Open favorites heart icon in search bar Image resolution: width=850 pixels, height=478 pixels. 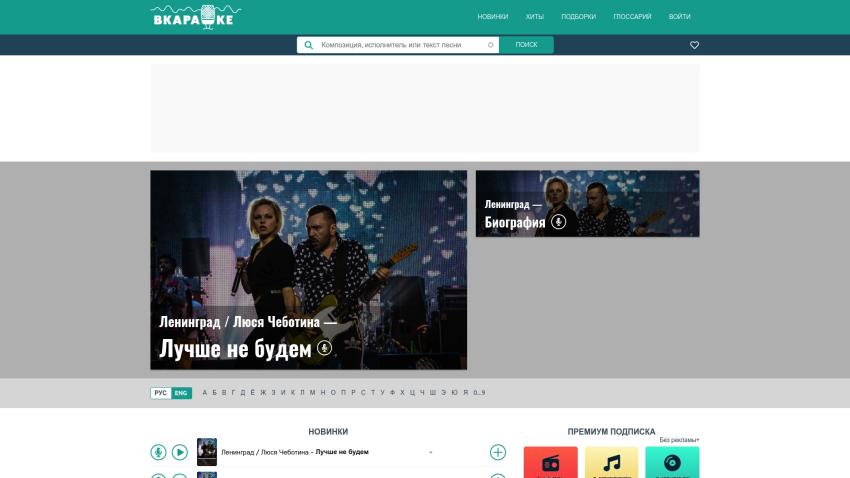pos(694,45)
